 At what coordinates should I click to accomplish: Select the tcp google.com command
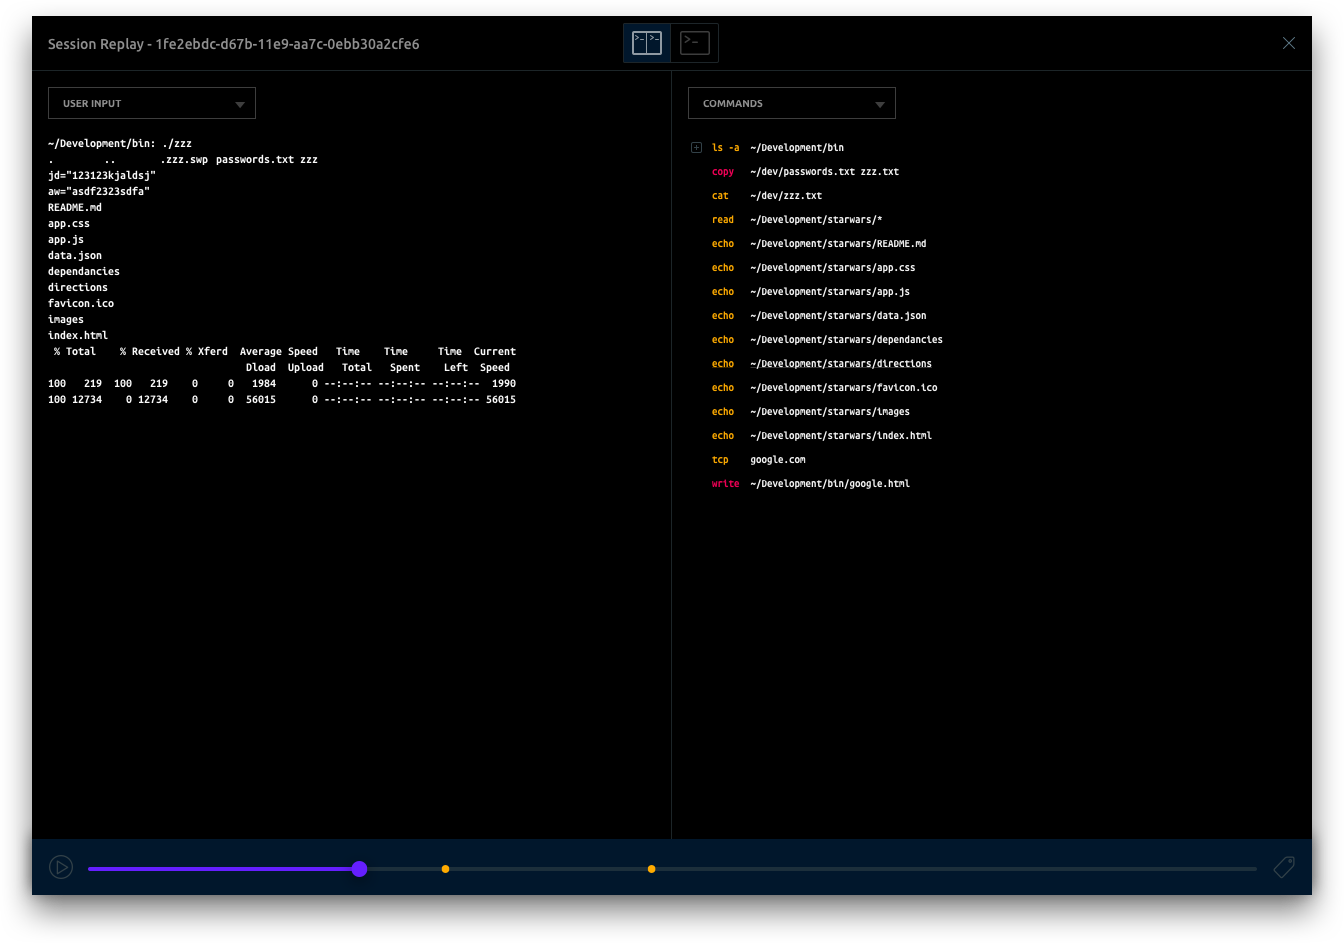click(x=758, y=460)
